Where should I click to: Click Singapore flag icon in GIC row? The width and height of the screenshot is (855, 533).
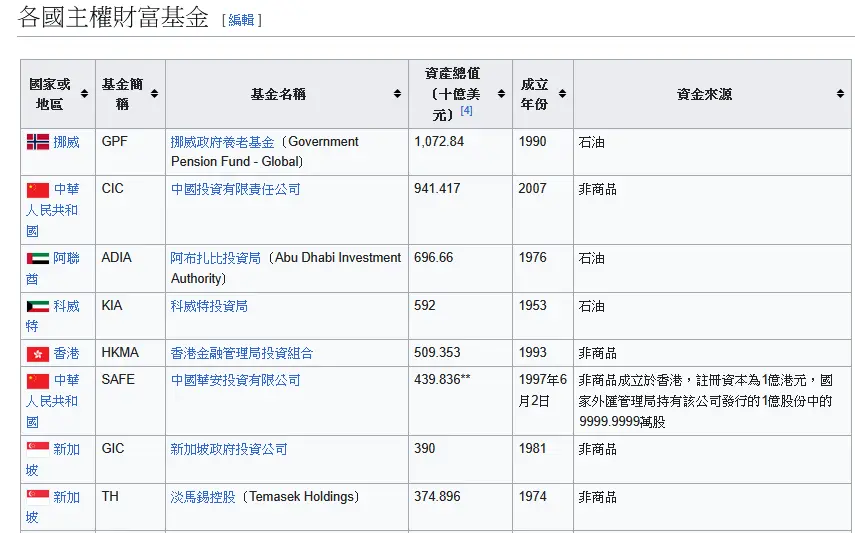pos(38,450)
